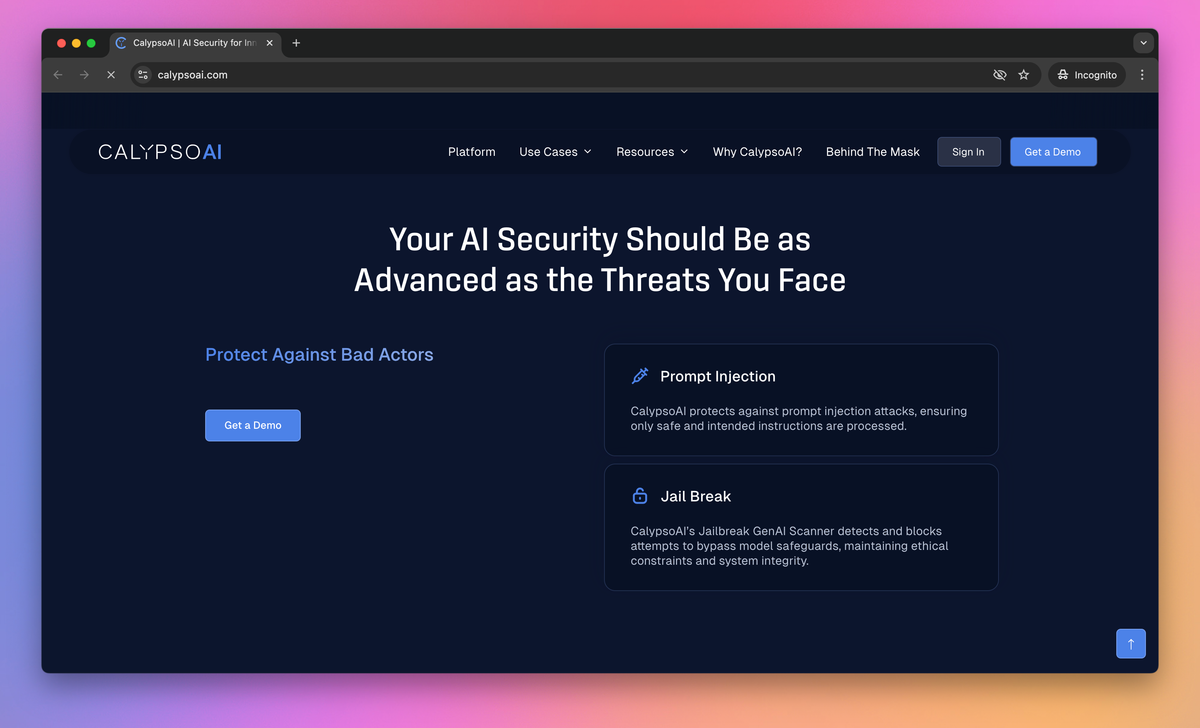This screenshot has width=1200, height=728.
Task: Click the scroll-to-top arrow button
Action: [1131, 644]
